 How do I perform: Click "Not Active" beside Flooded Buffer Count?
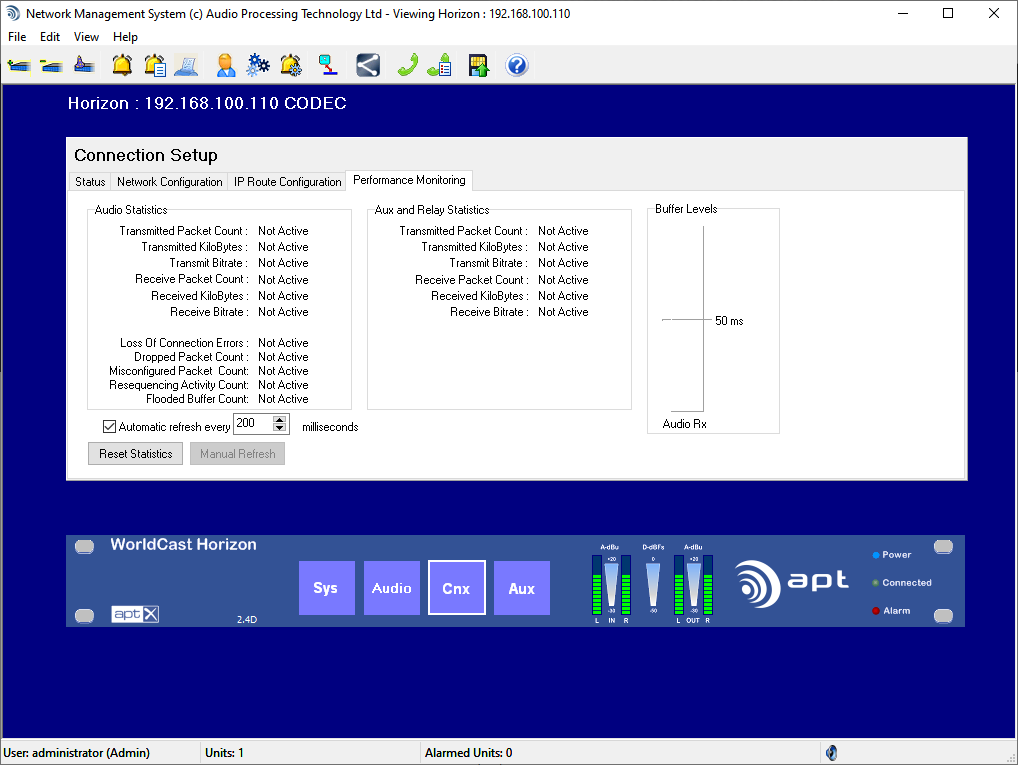coord(283,399)
